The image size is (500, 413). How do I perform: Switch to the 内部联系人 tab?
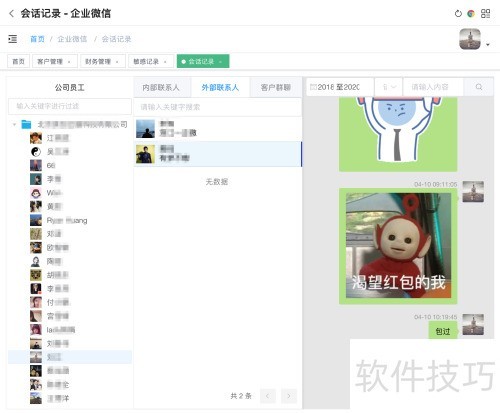(161, 87)
